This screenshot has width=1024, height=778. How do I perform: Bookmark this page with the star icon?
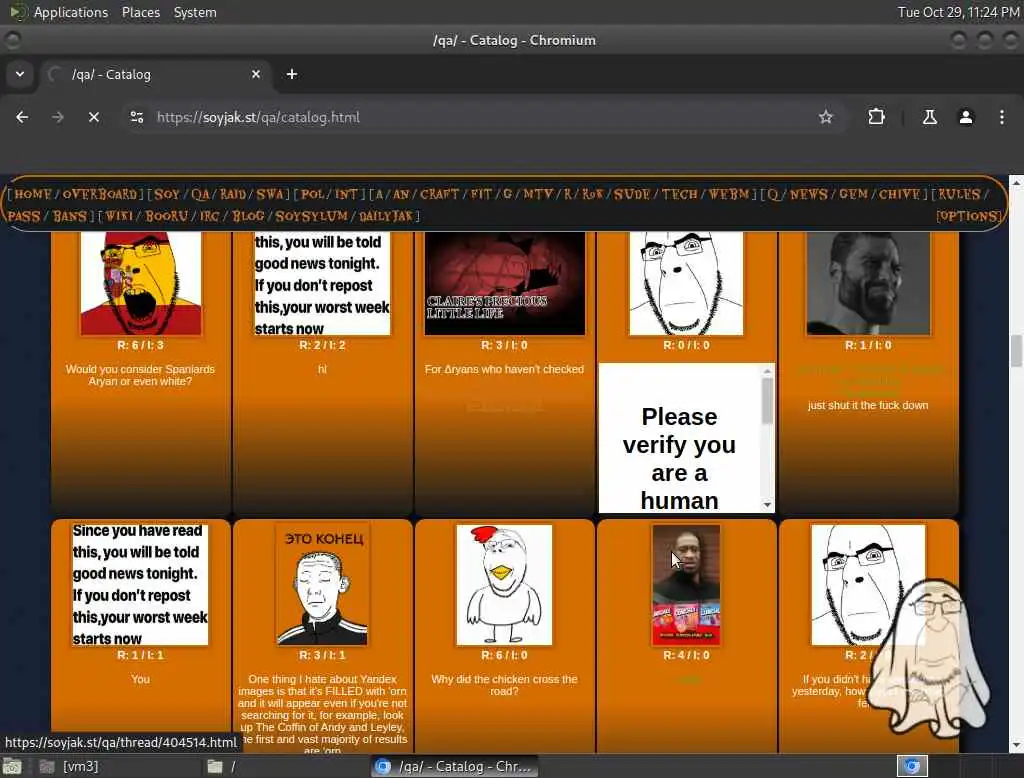click(825, 117)
